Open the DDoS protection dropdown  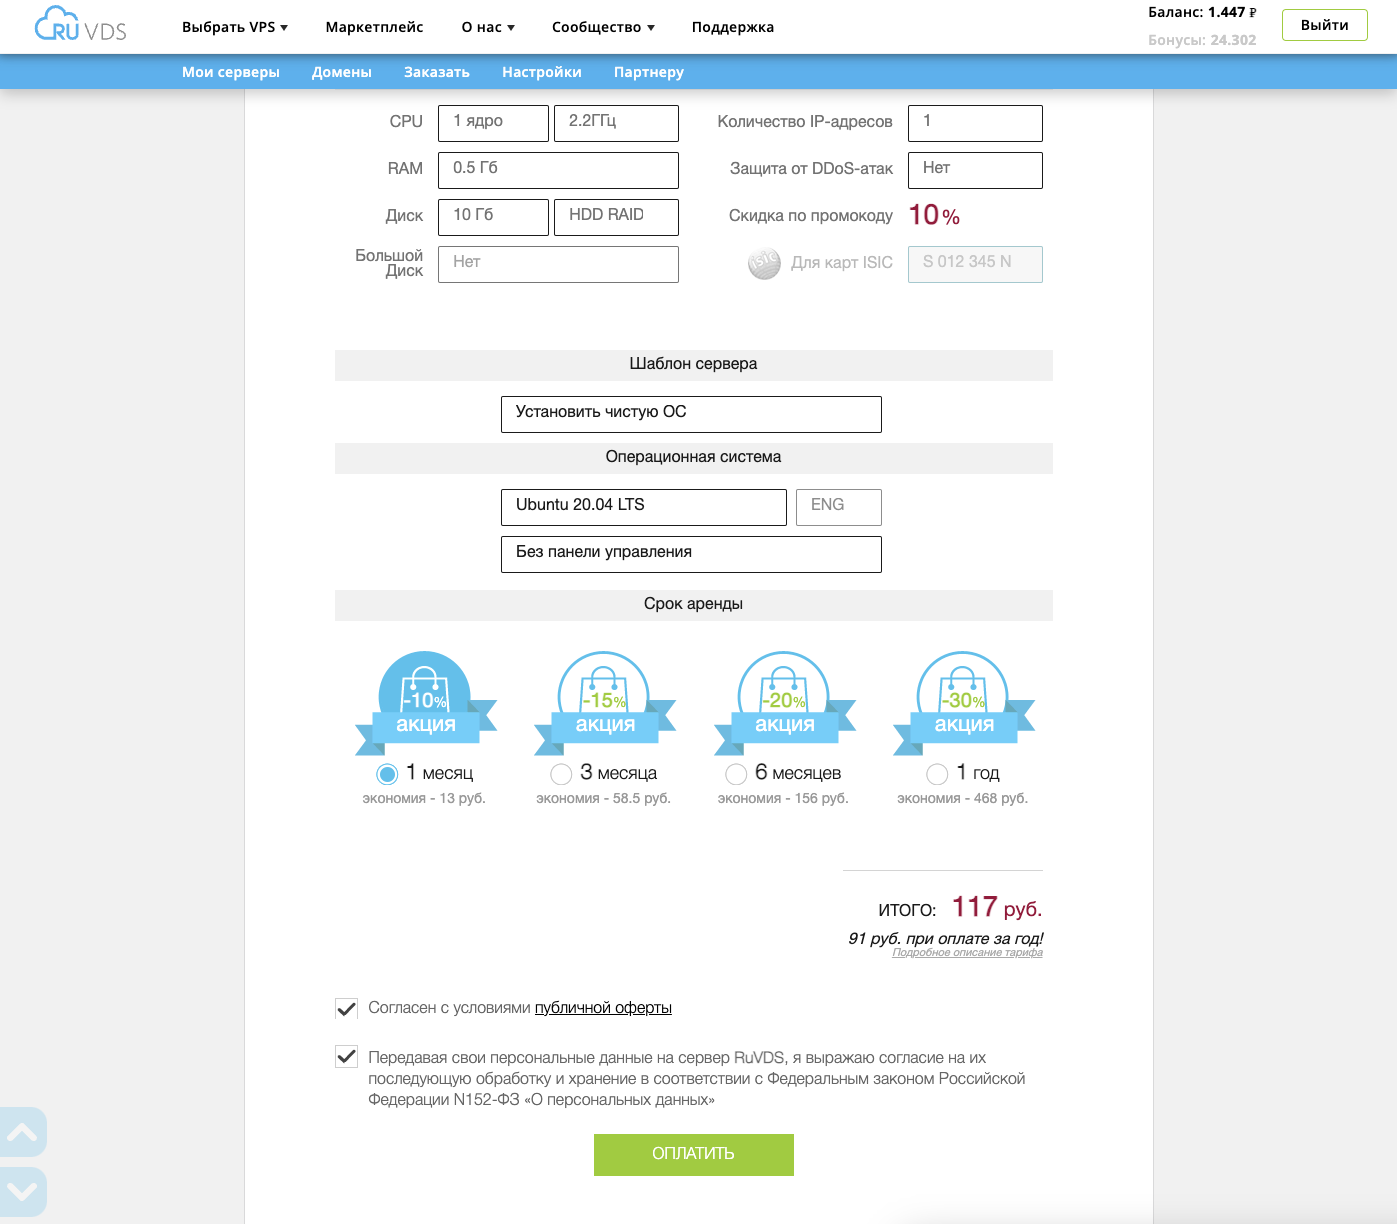(x=975, y=170)
